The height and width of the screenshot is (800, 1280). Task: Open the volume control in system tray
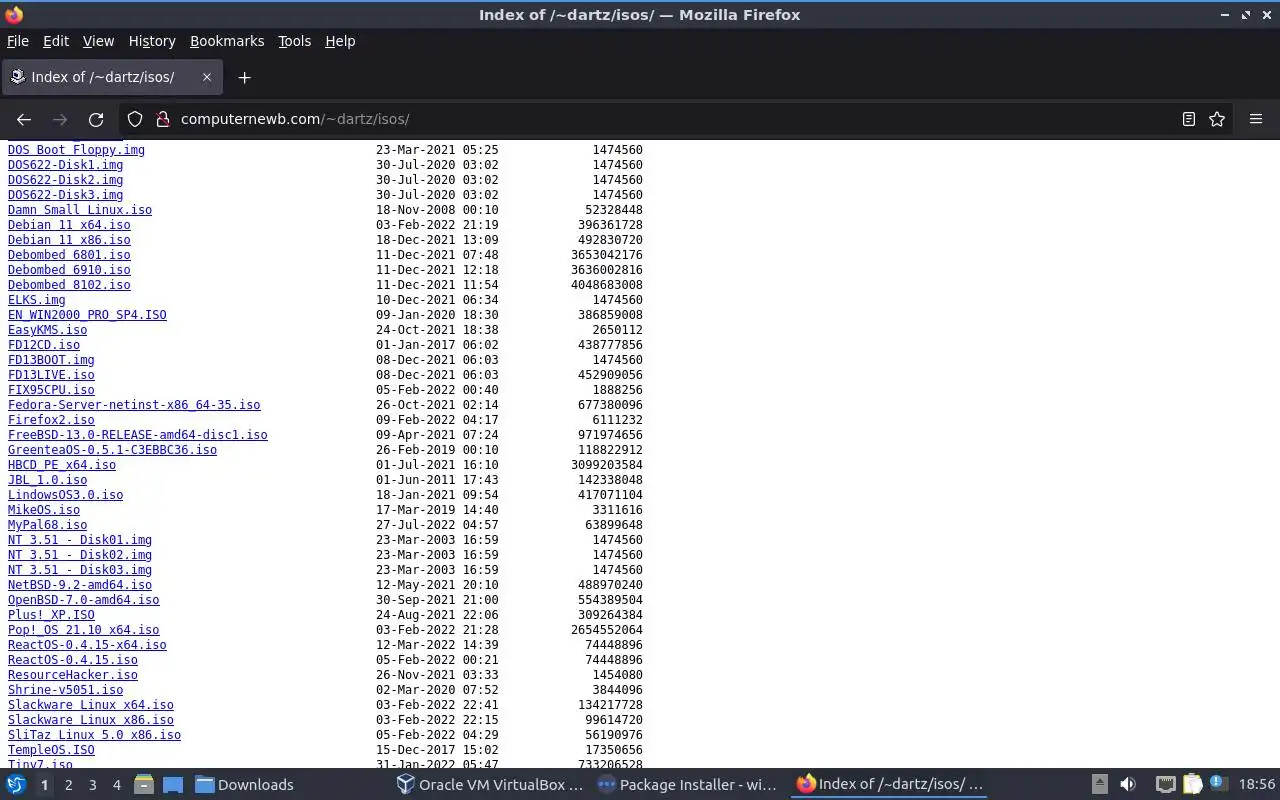[x=1128, y=784]
